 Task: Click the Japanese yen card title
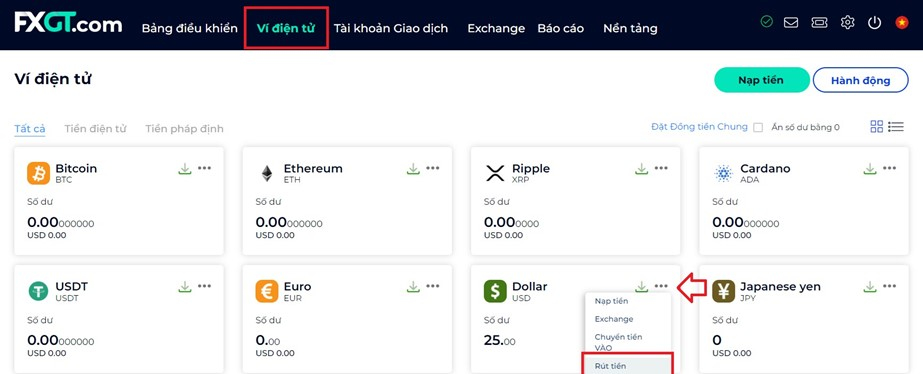(x=781, y=287)
